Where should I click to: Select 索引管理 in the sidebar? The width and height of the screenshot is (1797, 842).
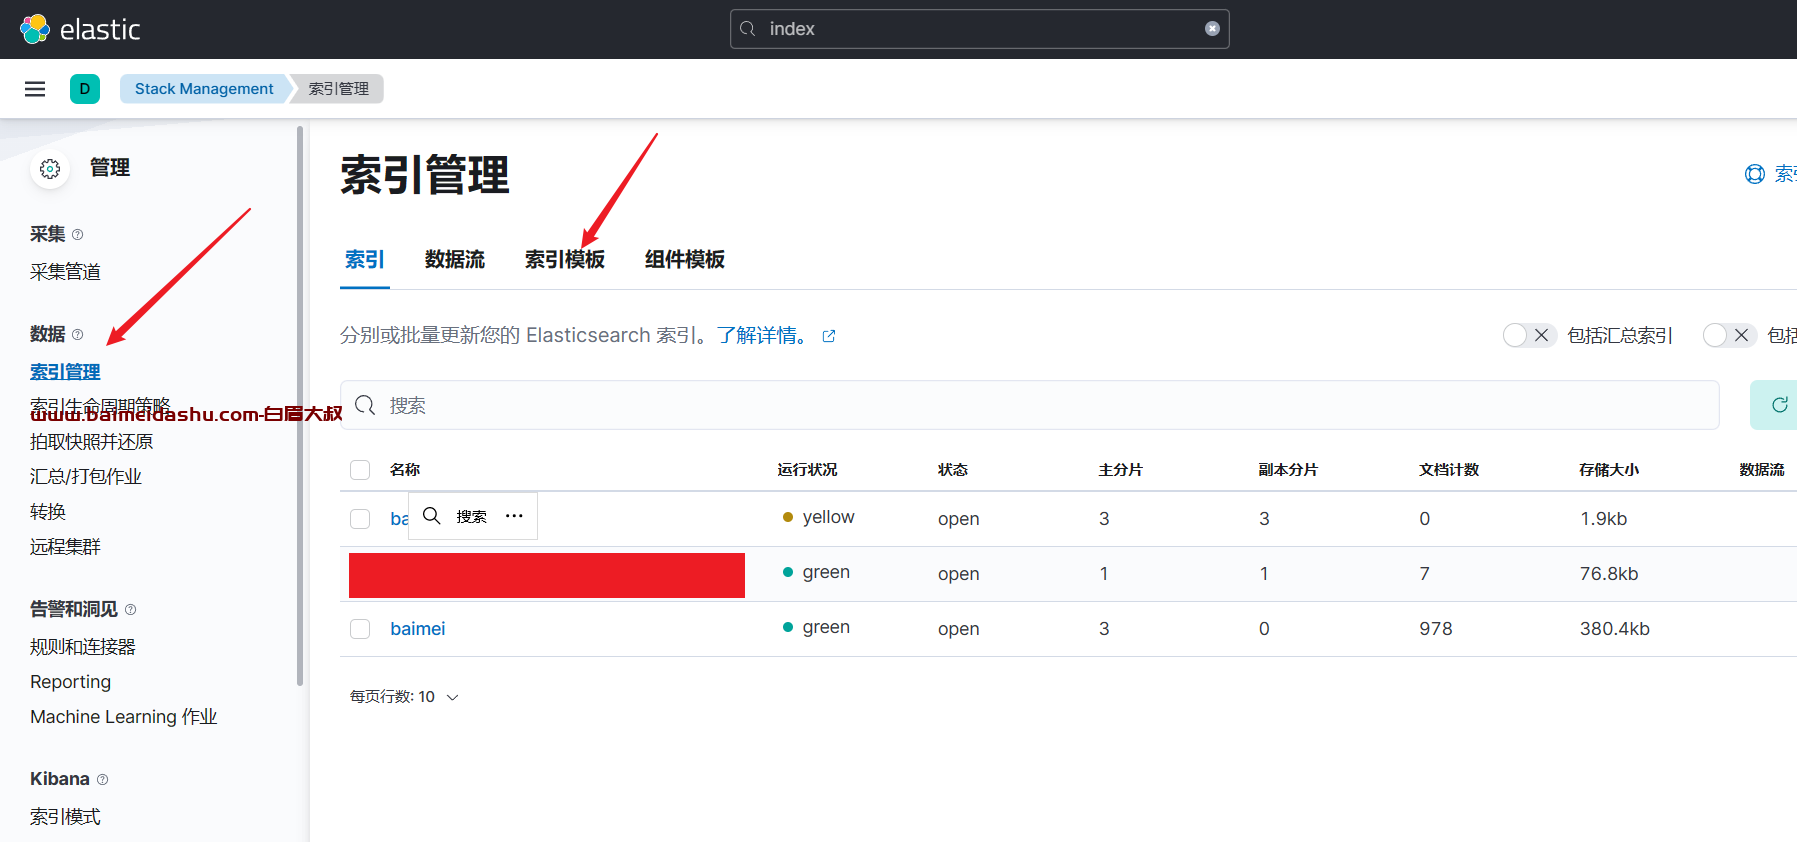coord(65,372)
